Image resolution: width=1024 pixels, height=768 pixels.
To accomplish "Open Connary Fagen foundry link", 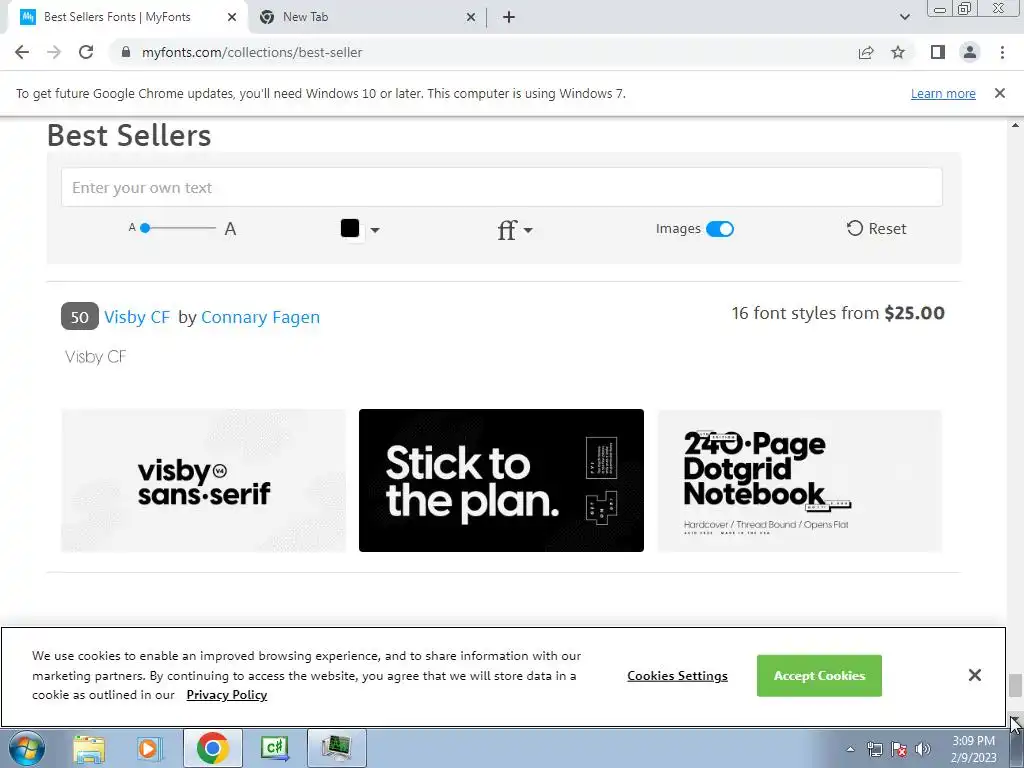I will pyautogui.click(x=261, y=317).
